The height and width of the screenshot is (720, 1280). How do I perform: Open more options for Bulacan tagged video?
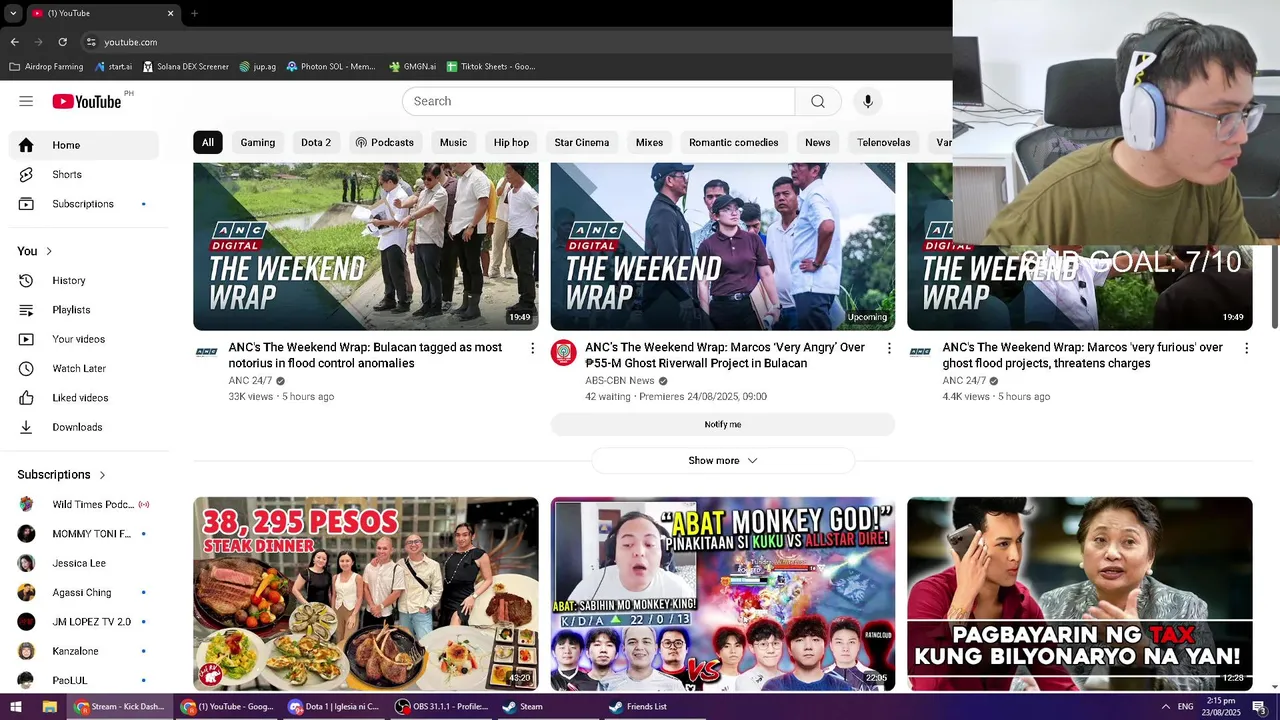point(532,348)
